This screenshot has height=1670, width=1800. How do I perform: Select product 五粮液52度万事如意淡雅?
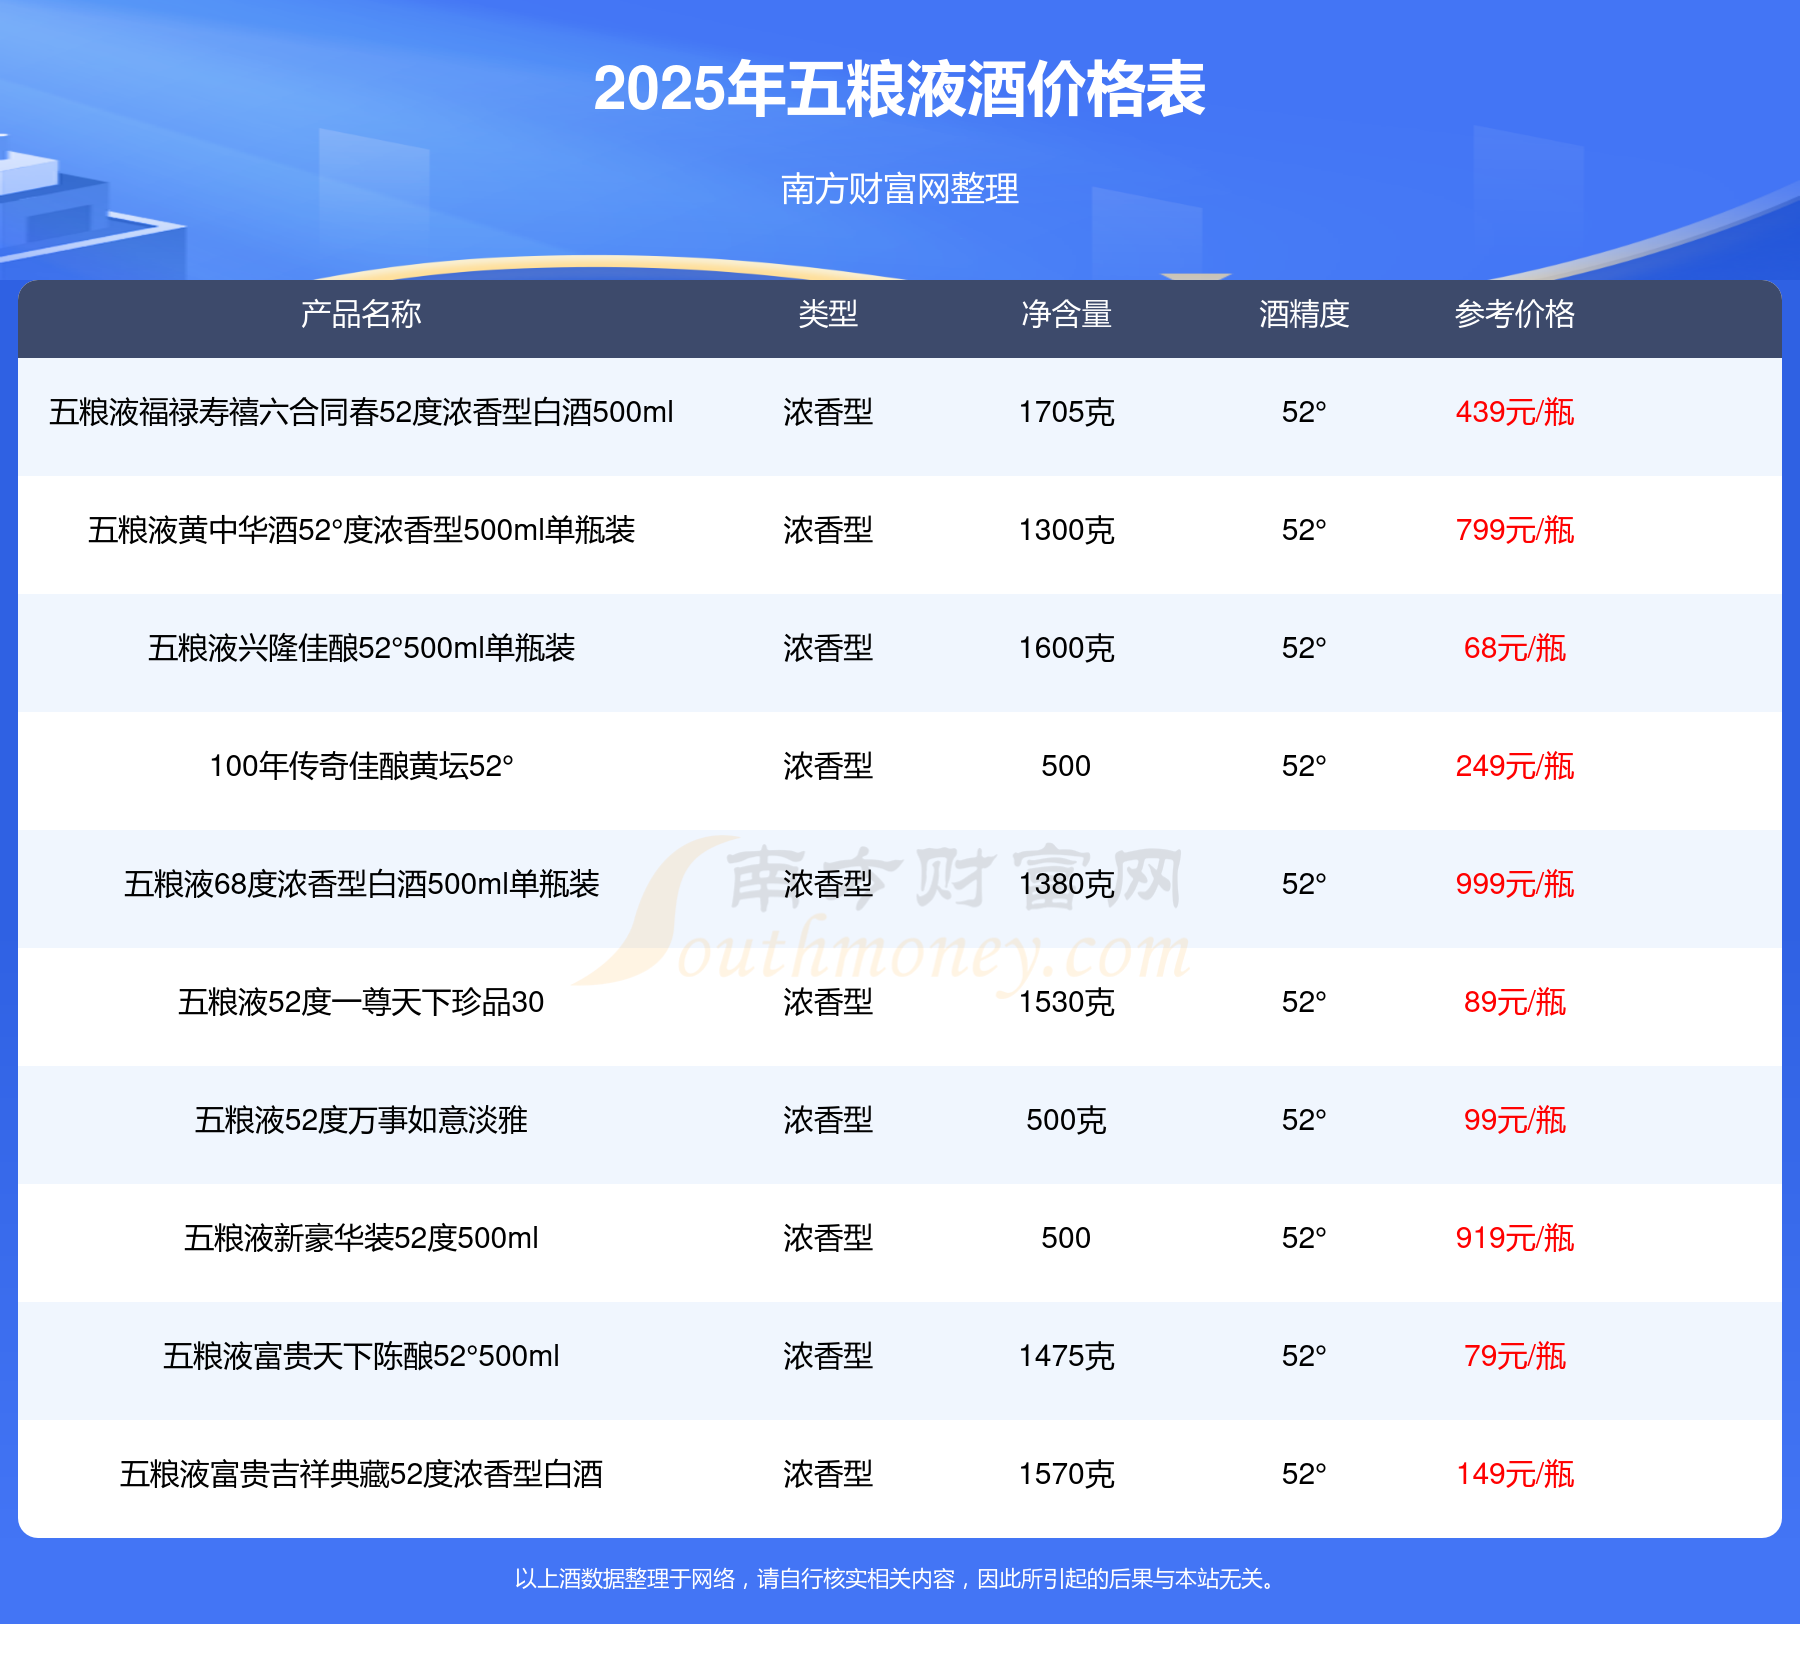pyautogui.click(x=361, y=1120)
